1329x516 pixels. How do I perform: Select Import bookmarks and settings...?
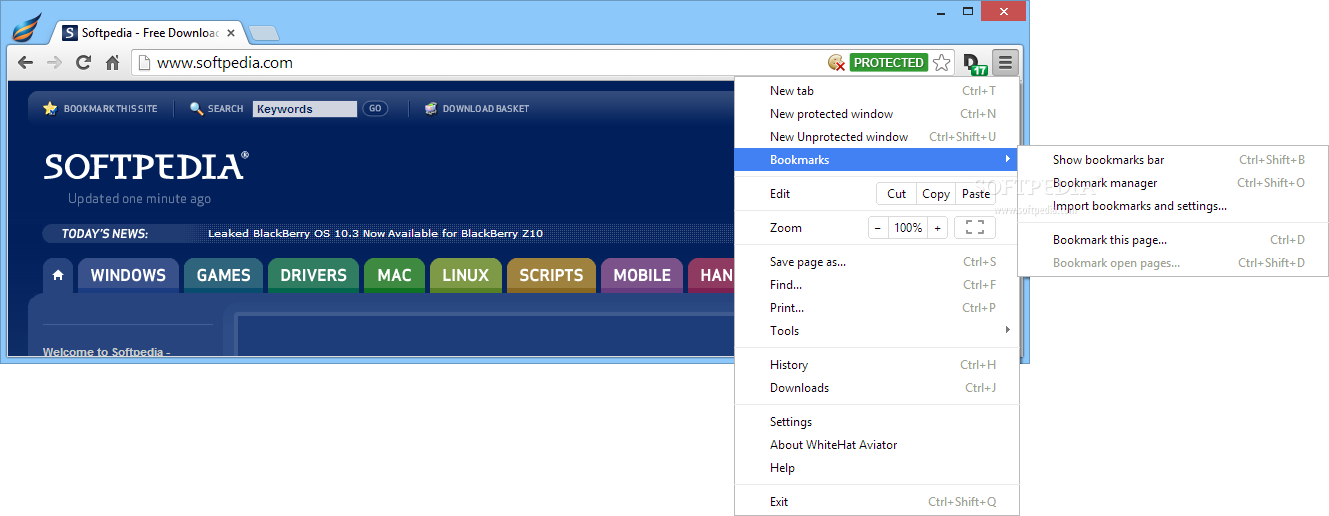[1173, 206]
